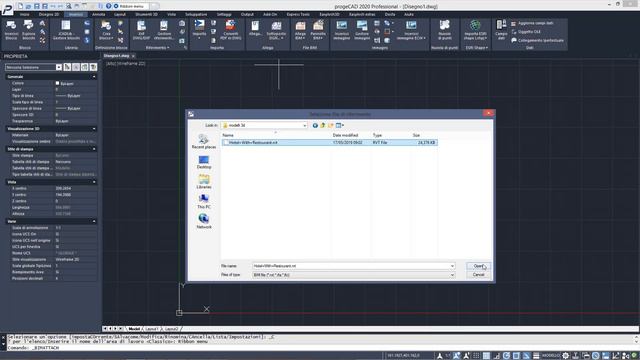Open the iCADLib Gestore blocchi tool
Viewport: 640px width, 360px height.
pos(66,30)
